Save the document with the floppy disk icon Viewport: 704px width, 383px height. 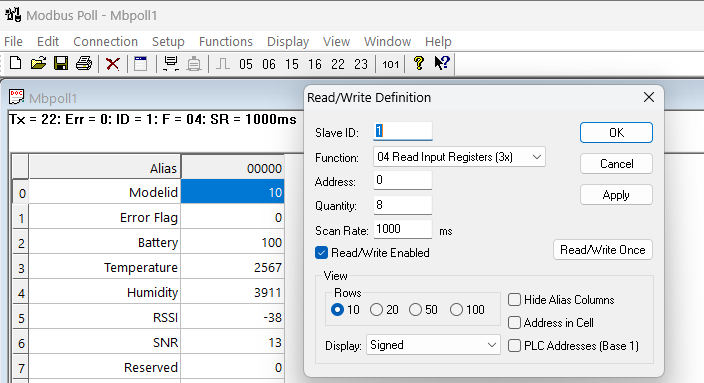(x=61, y=63)
